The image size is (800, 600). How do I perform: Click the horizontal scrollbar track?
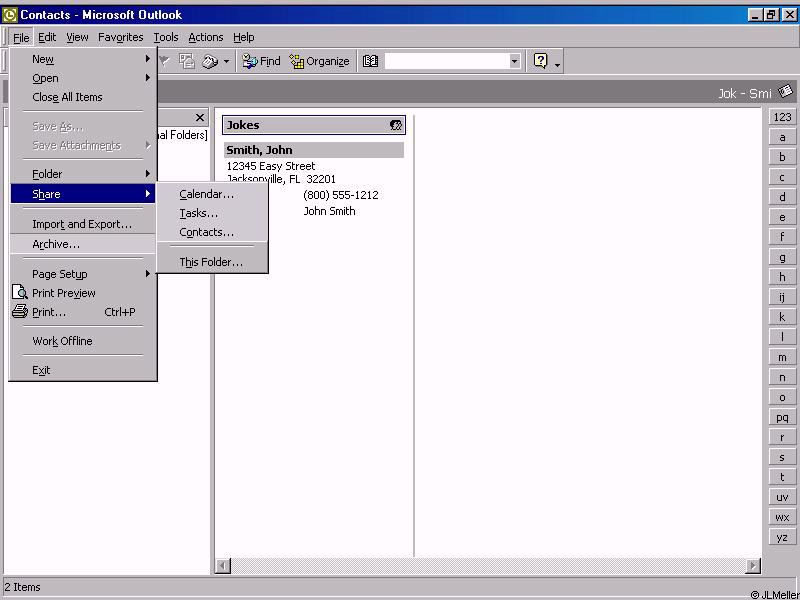pyautogui.click(x=488, y=565)
